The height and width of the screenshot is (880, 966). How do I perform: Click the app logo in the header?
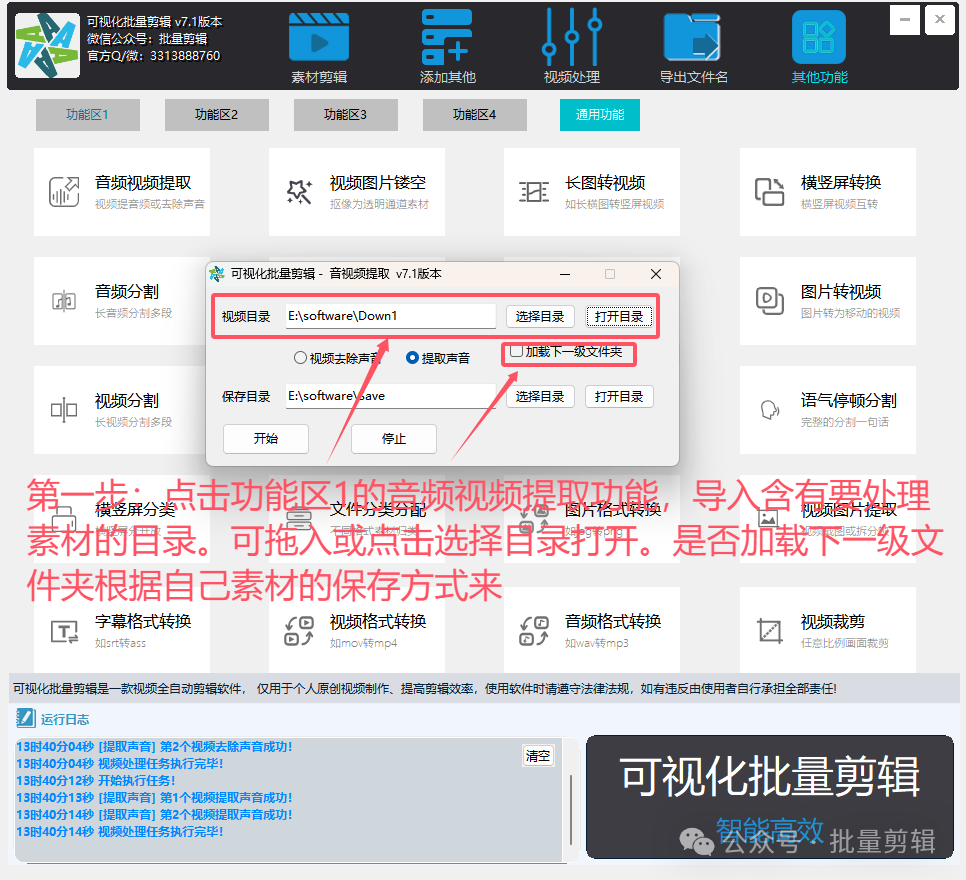tap(47, 46)
